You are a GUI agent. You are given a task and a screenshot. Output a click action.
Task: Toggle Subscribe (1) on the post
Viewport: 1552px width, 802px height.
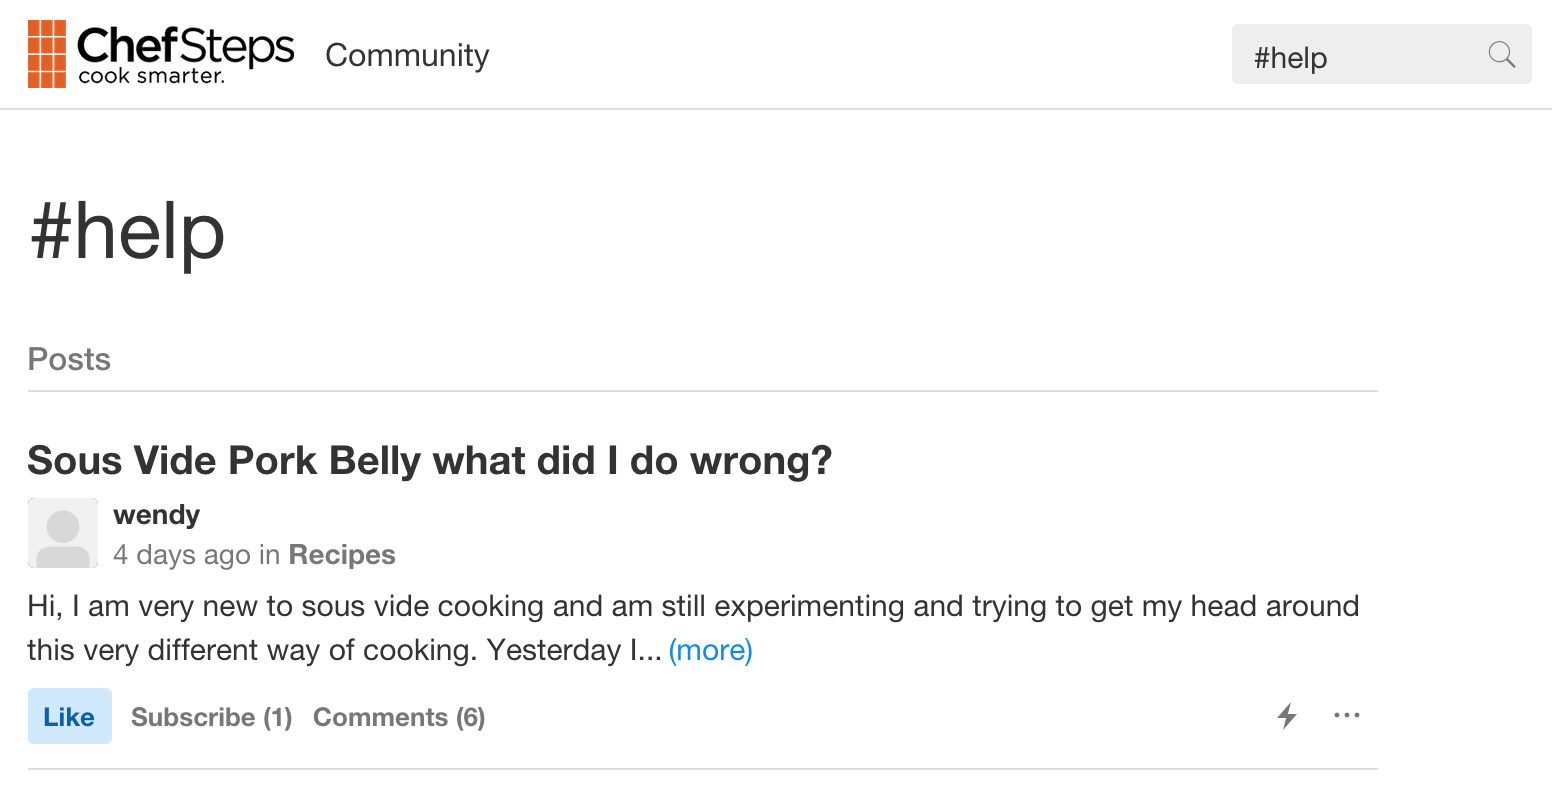[211, 717]
